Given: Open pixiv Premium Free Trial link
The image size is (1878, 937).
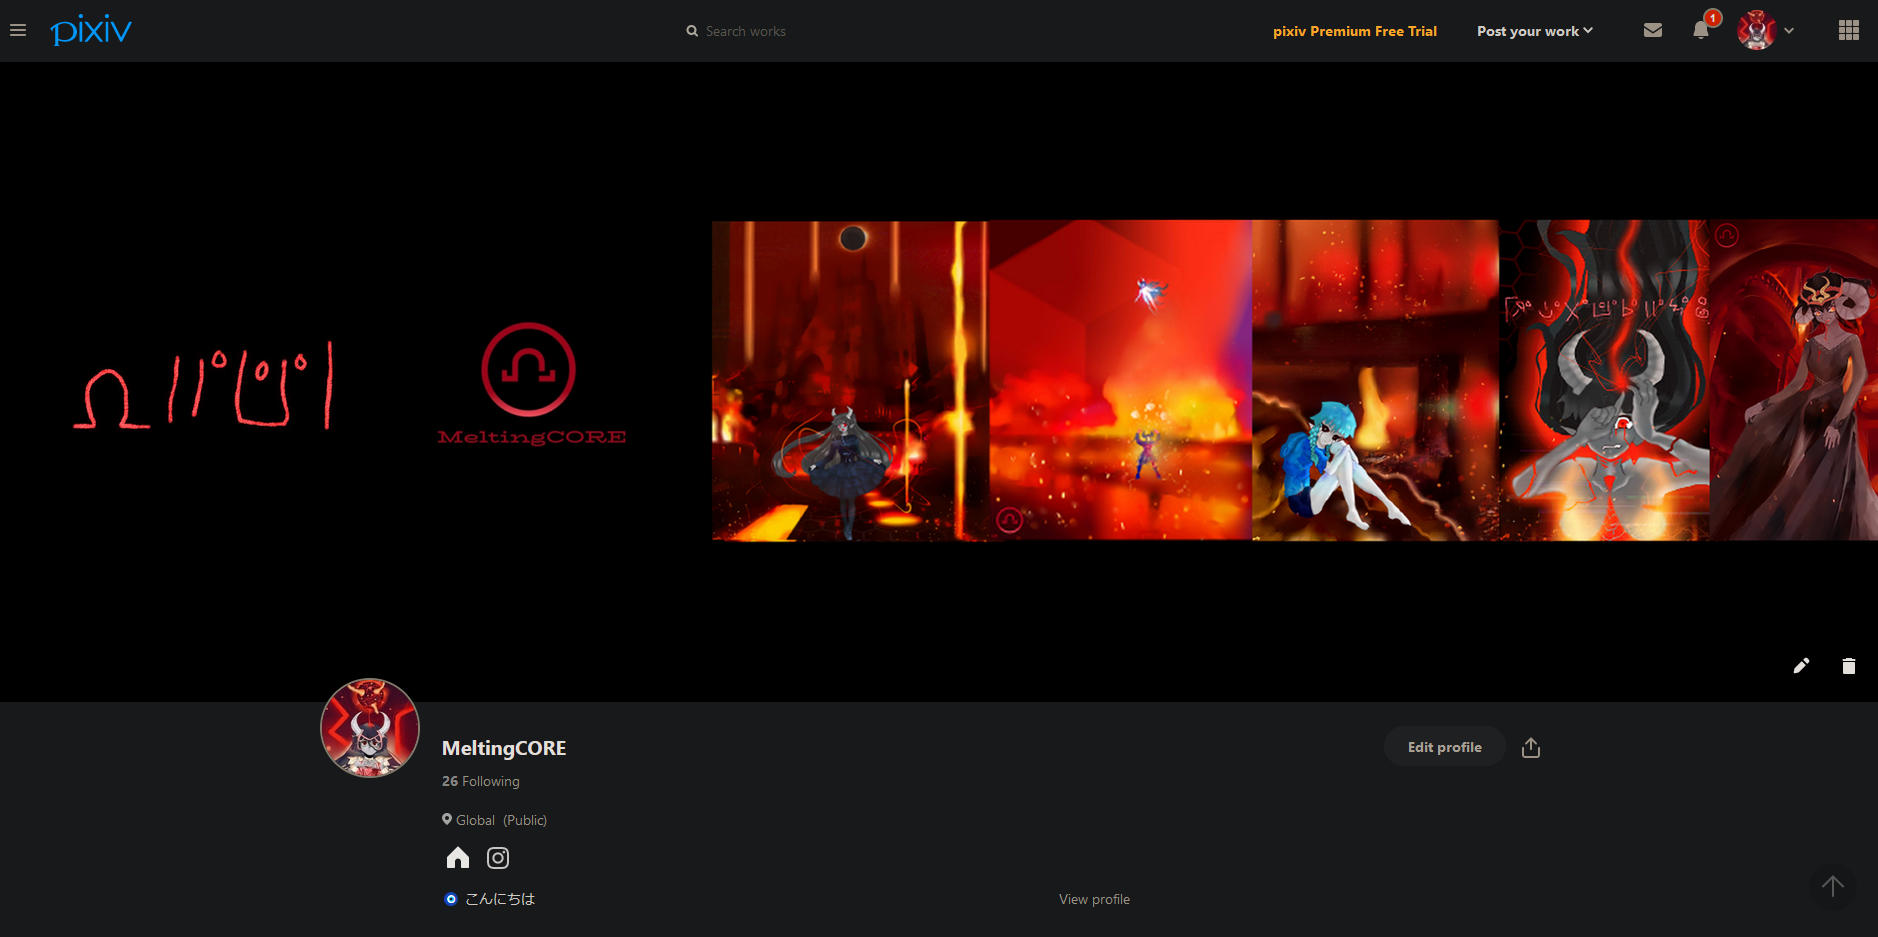Looking at the screenshot, I should pyautogui.click(x=1354, y=31).
